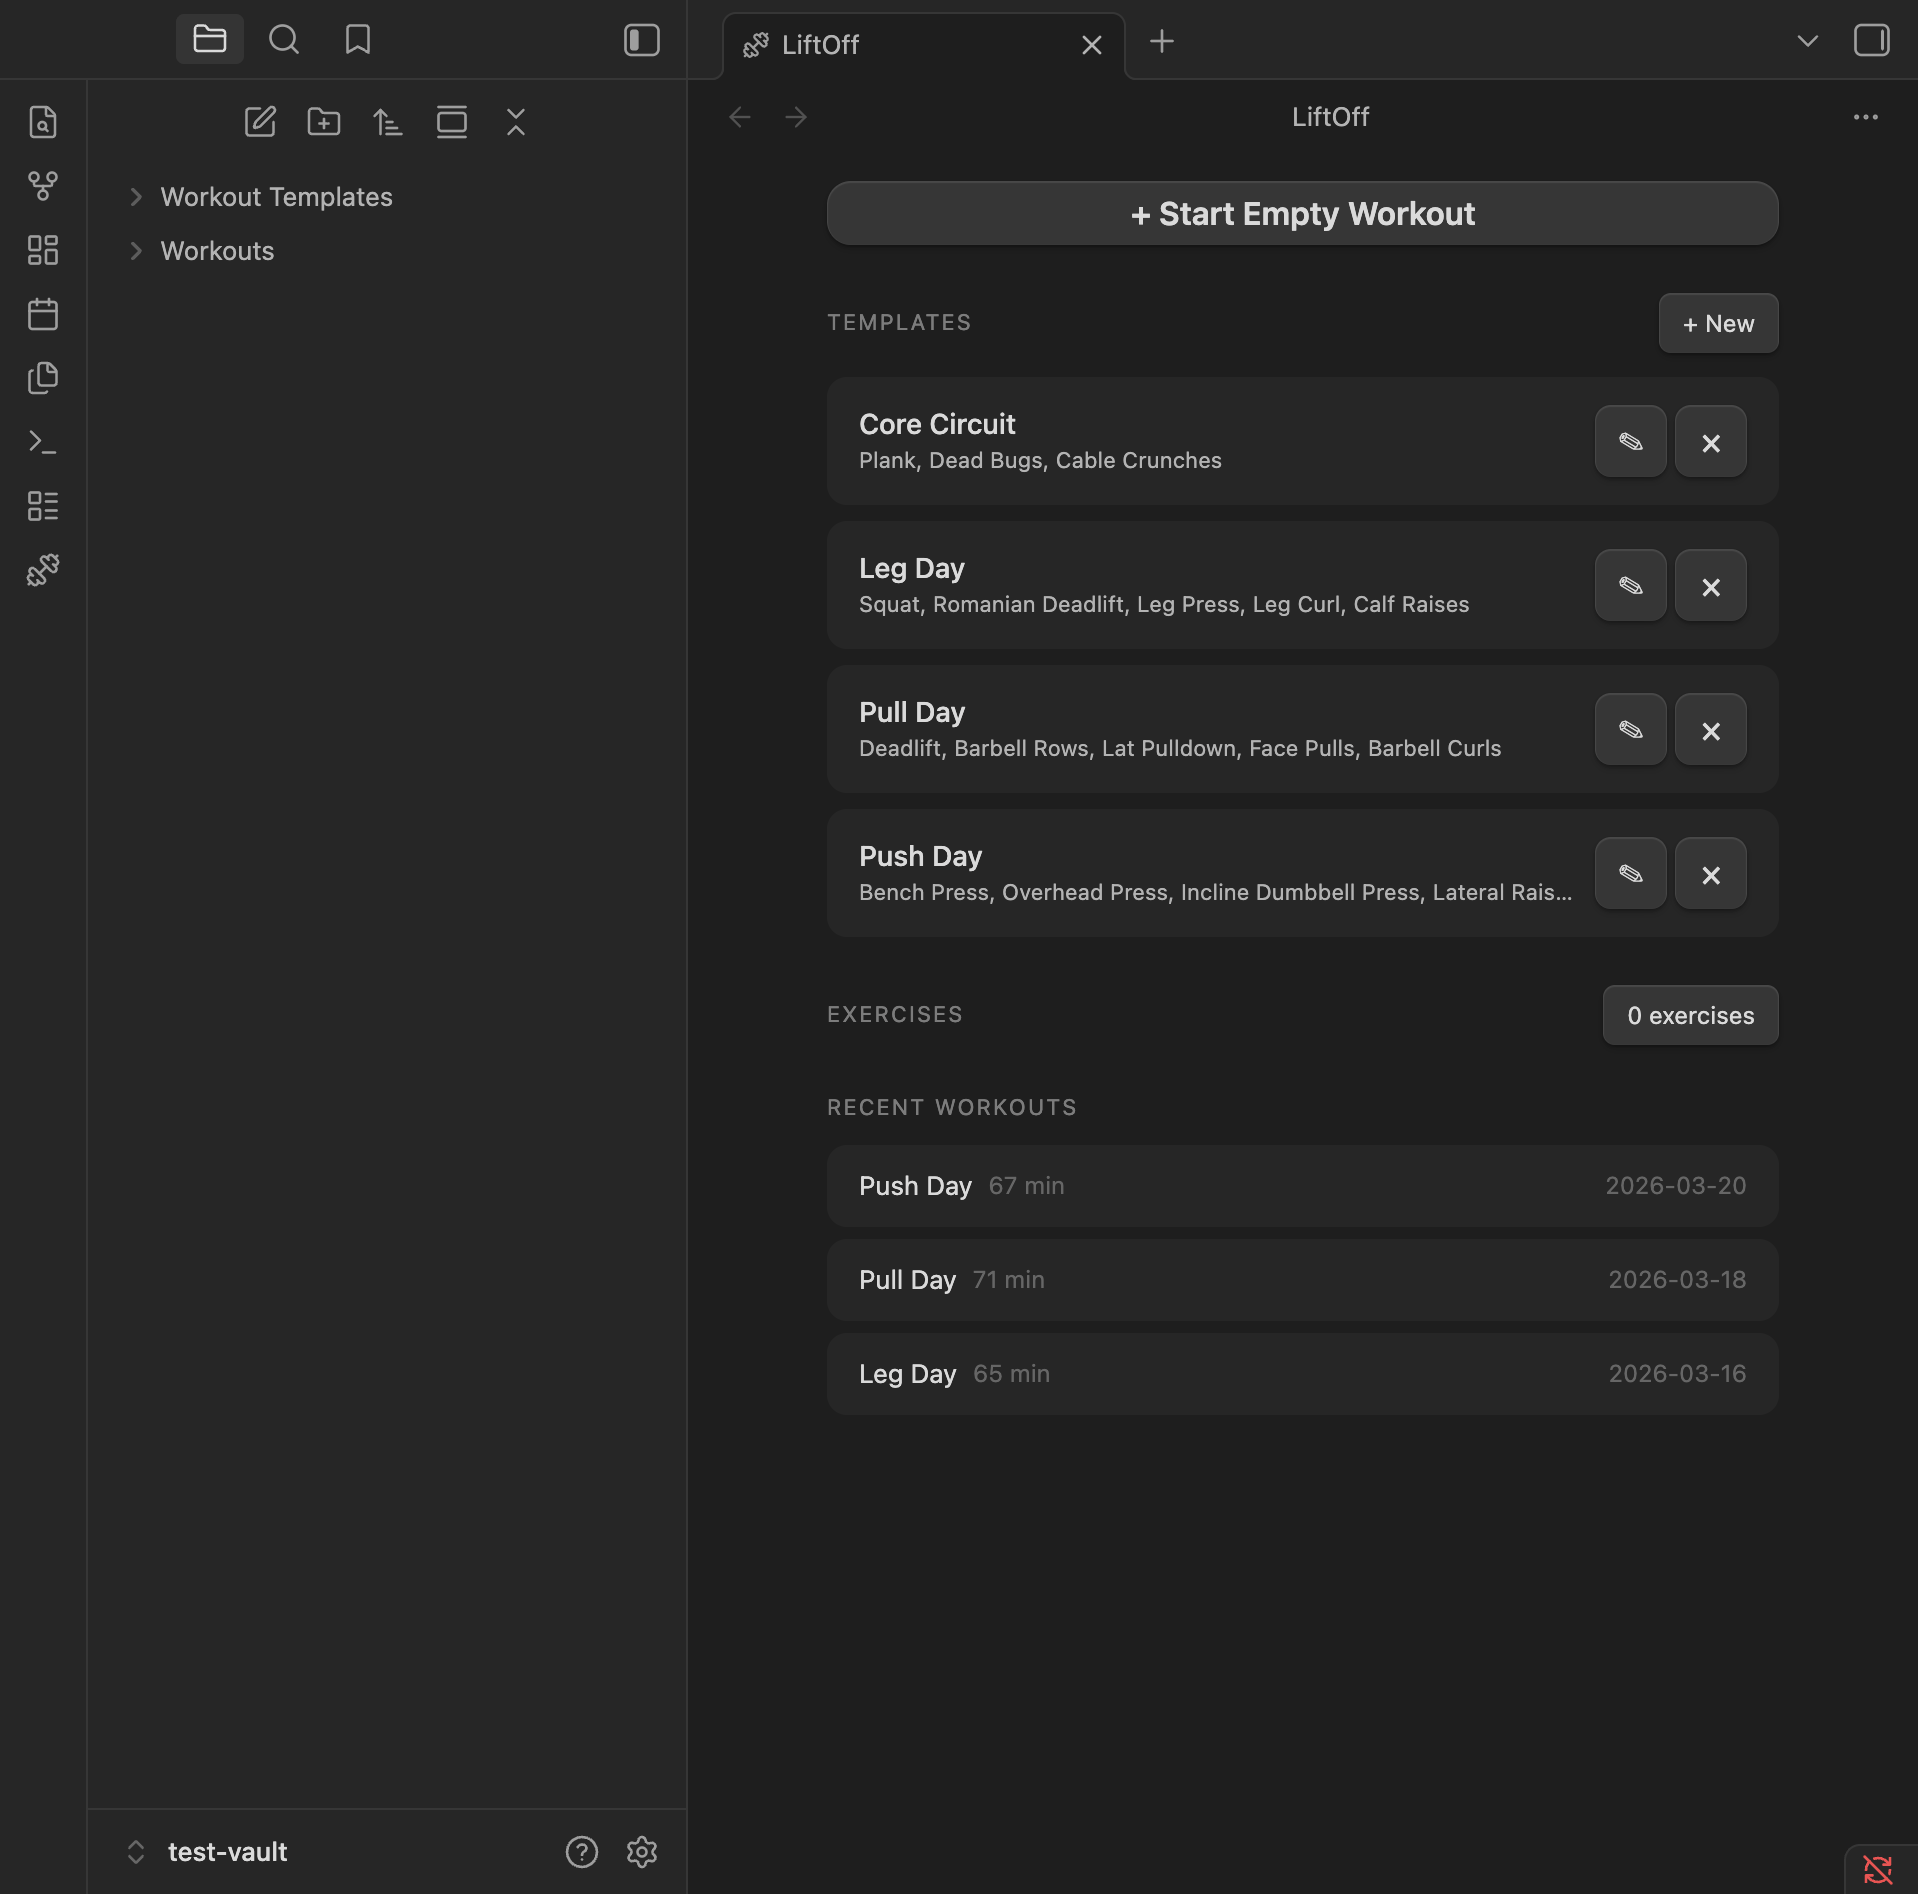This screenshot has width=1918, height=1894.
Task: Open the test-vault vault switcher
Action: 208,1852
